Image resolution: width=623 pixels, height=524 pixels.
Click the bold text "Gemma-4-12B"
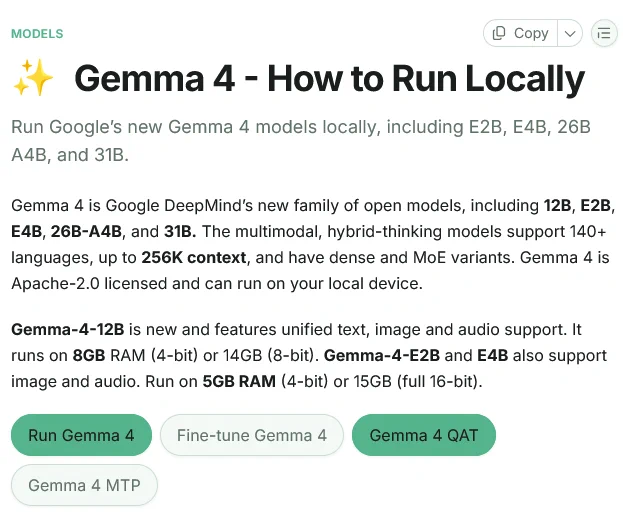point(68,330)
